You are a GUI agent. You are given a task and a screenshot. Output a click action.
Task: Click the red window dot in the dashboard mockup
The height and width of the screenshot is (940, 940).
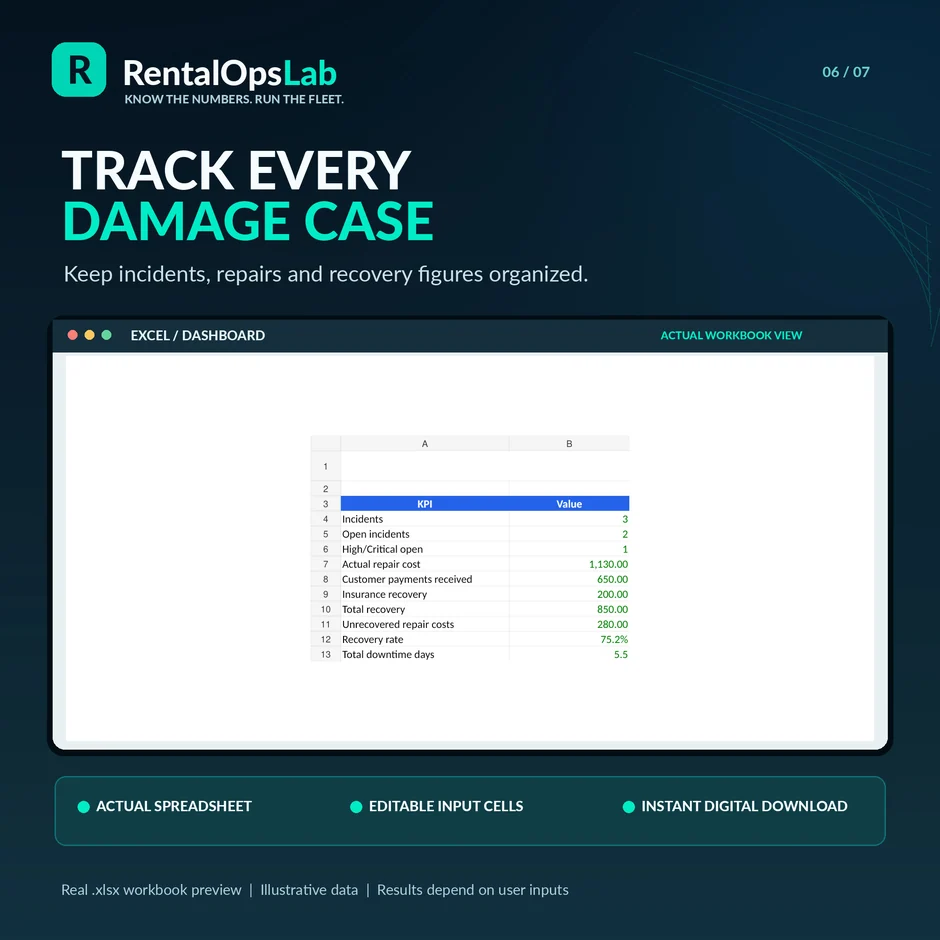tap(73, 335)
